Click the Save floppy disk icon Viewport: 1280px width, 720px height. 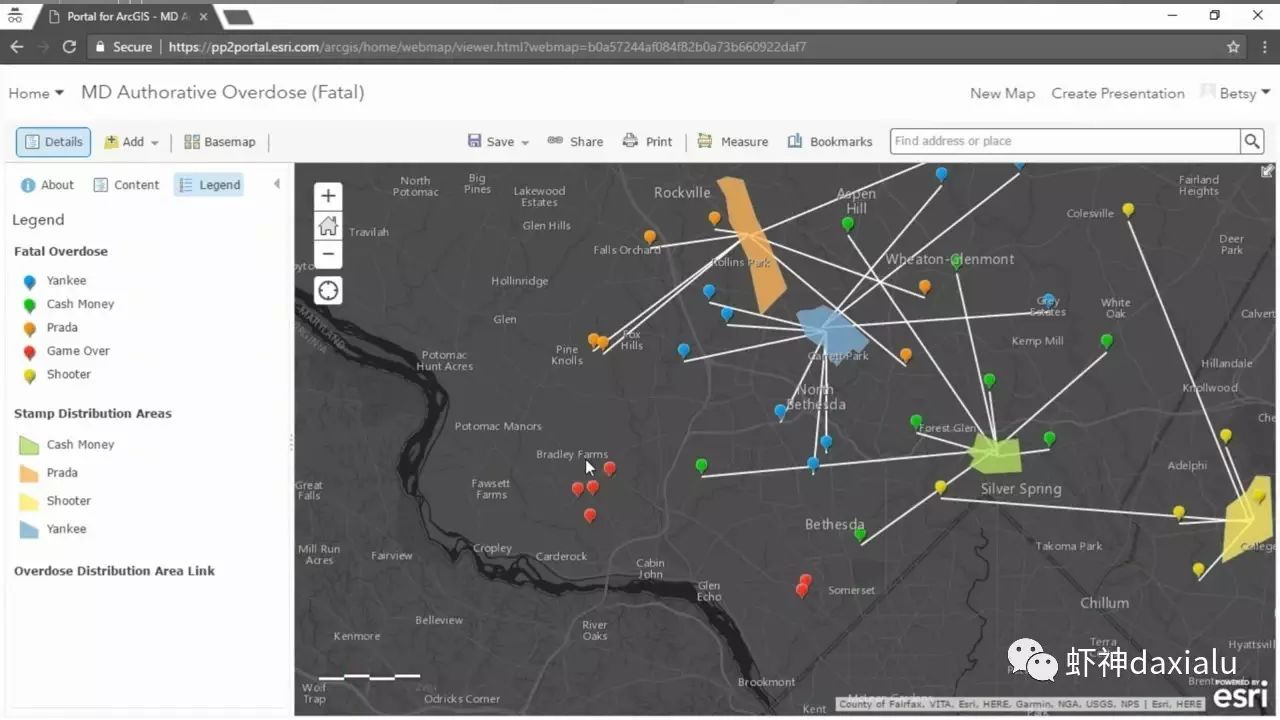pos(475,141)
